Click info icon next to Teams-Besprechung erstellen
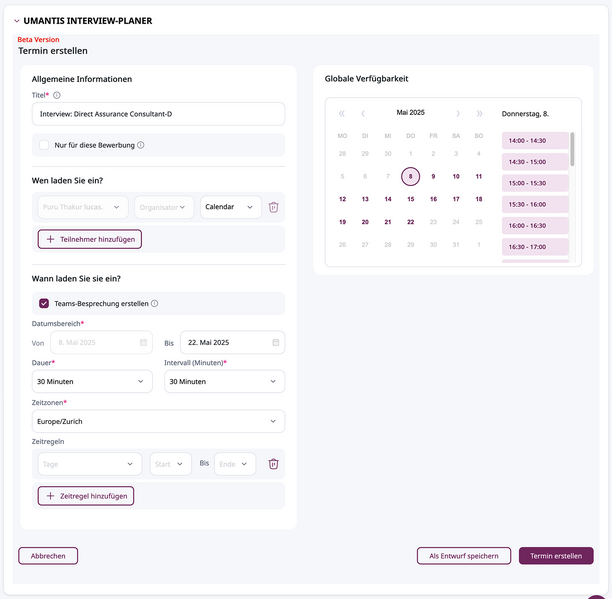 click(155, 304)
